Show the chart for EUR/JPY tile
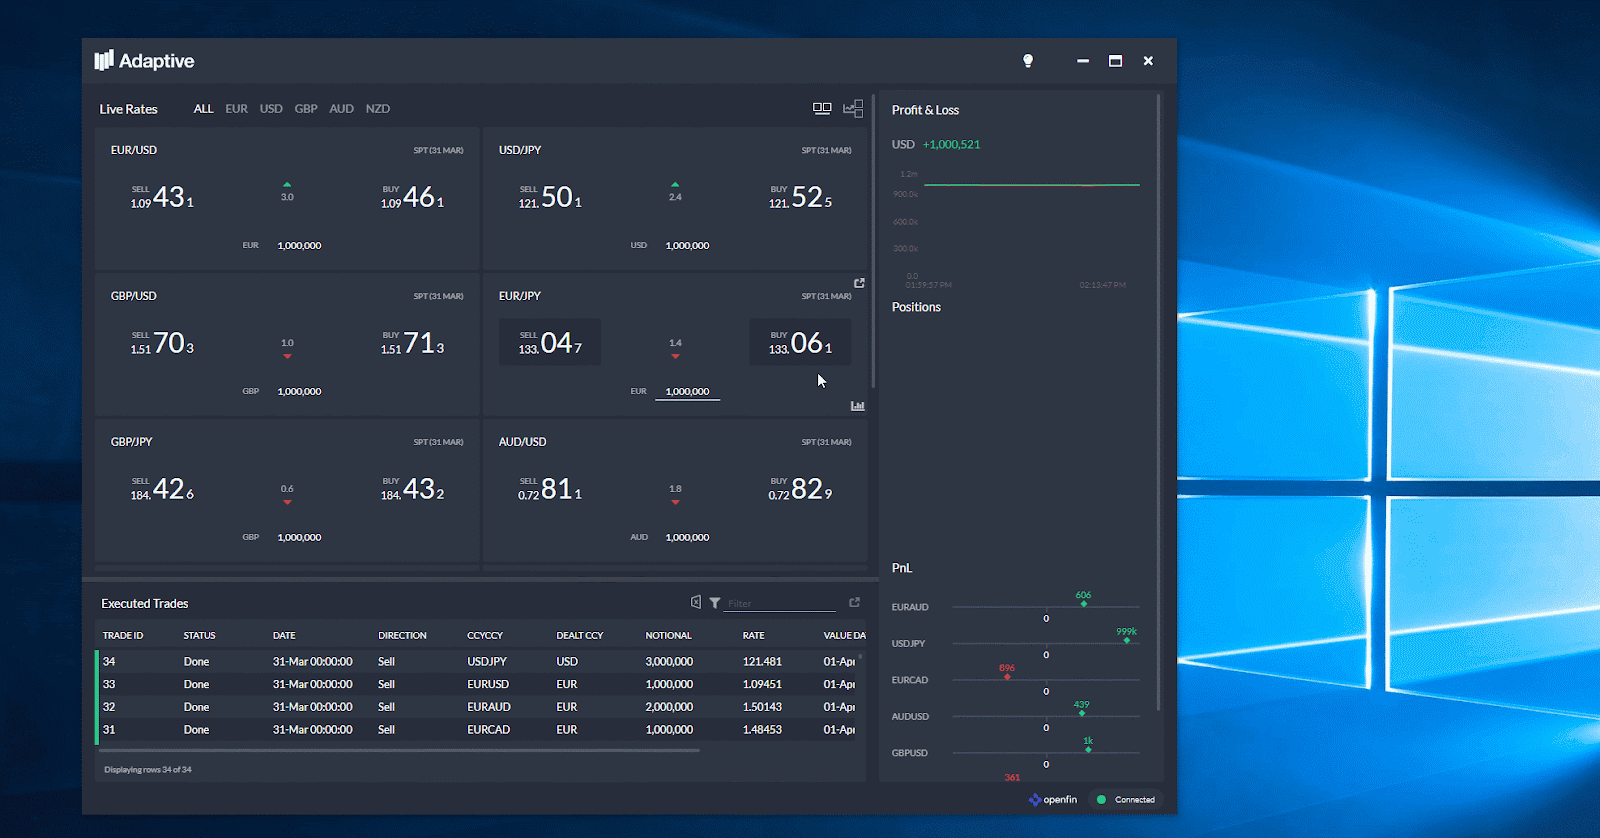Viewport: 1600px width, 838px height. coord(858,405)
